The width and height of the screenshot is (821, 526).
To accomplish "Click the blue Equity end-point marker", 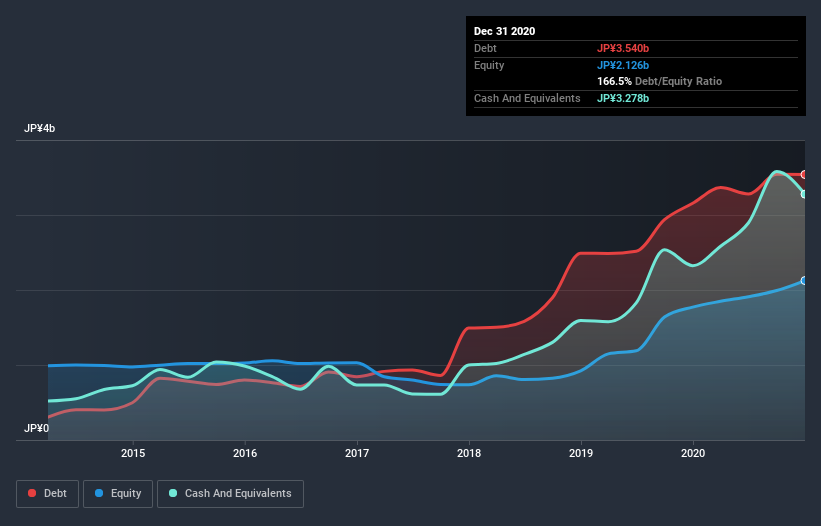I will coord(804,281).
